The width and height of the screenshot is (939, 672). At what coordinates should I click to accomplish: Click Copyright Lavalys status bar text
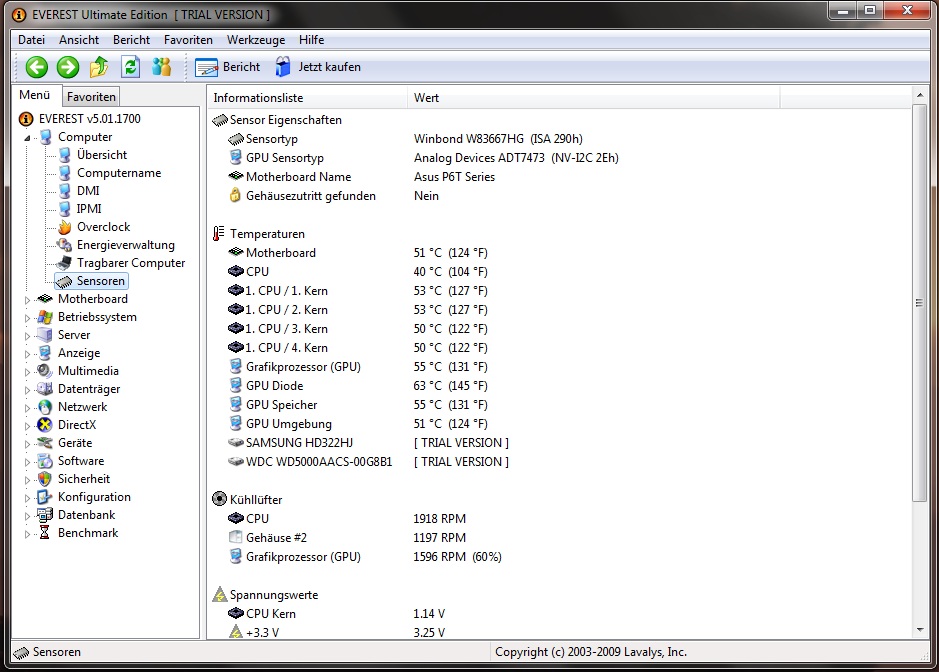pos(590,652)
